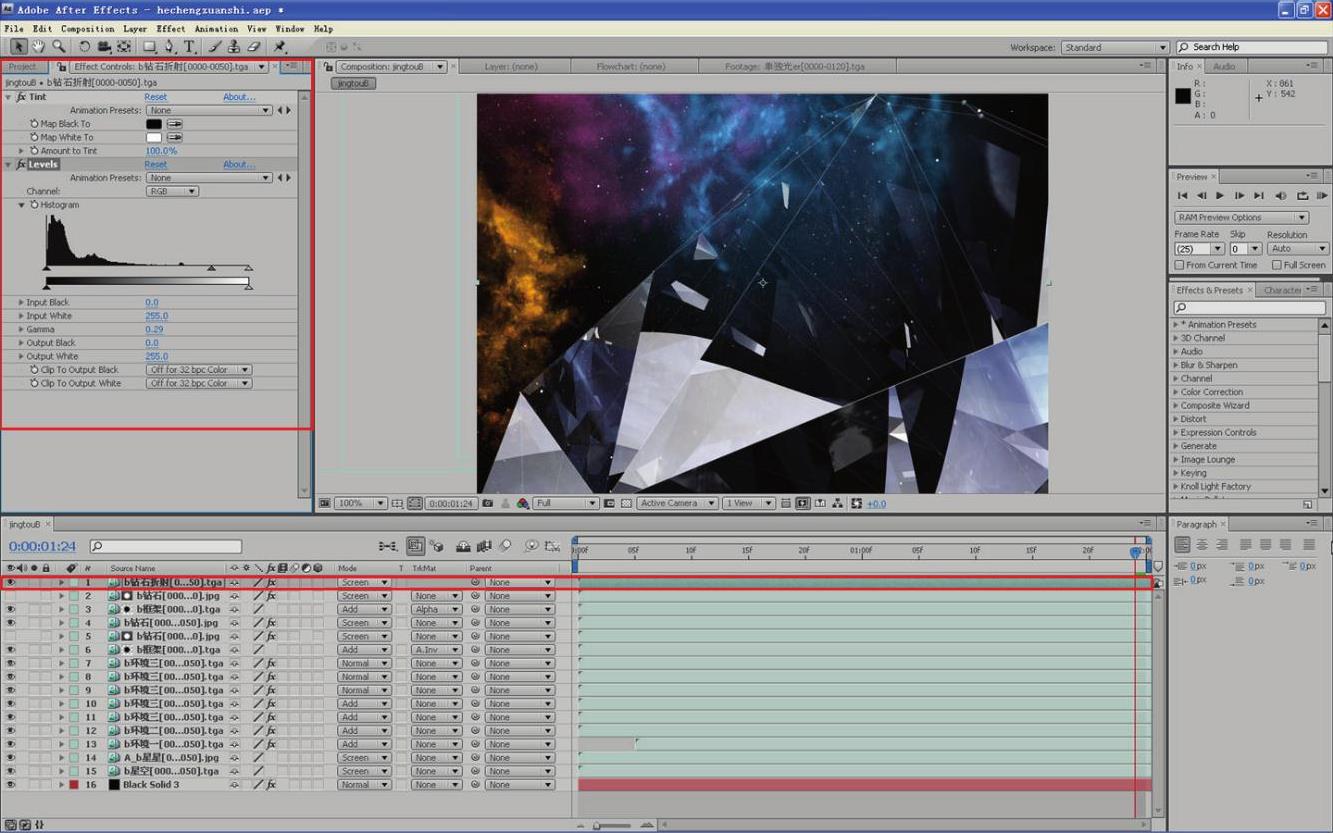
Task: Switch to the Project panel tab
Action: click(x=23, y=67)
